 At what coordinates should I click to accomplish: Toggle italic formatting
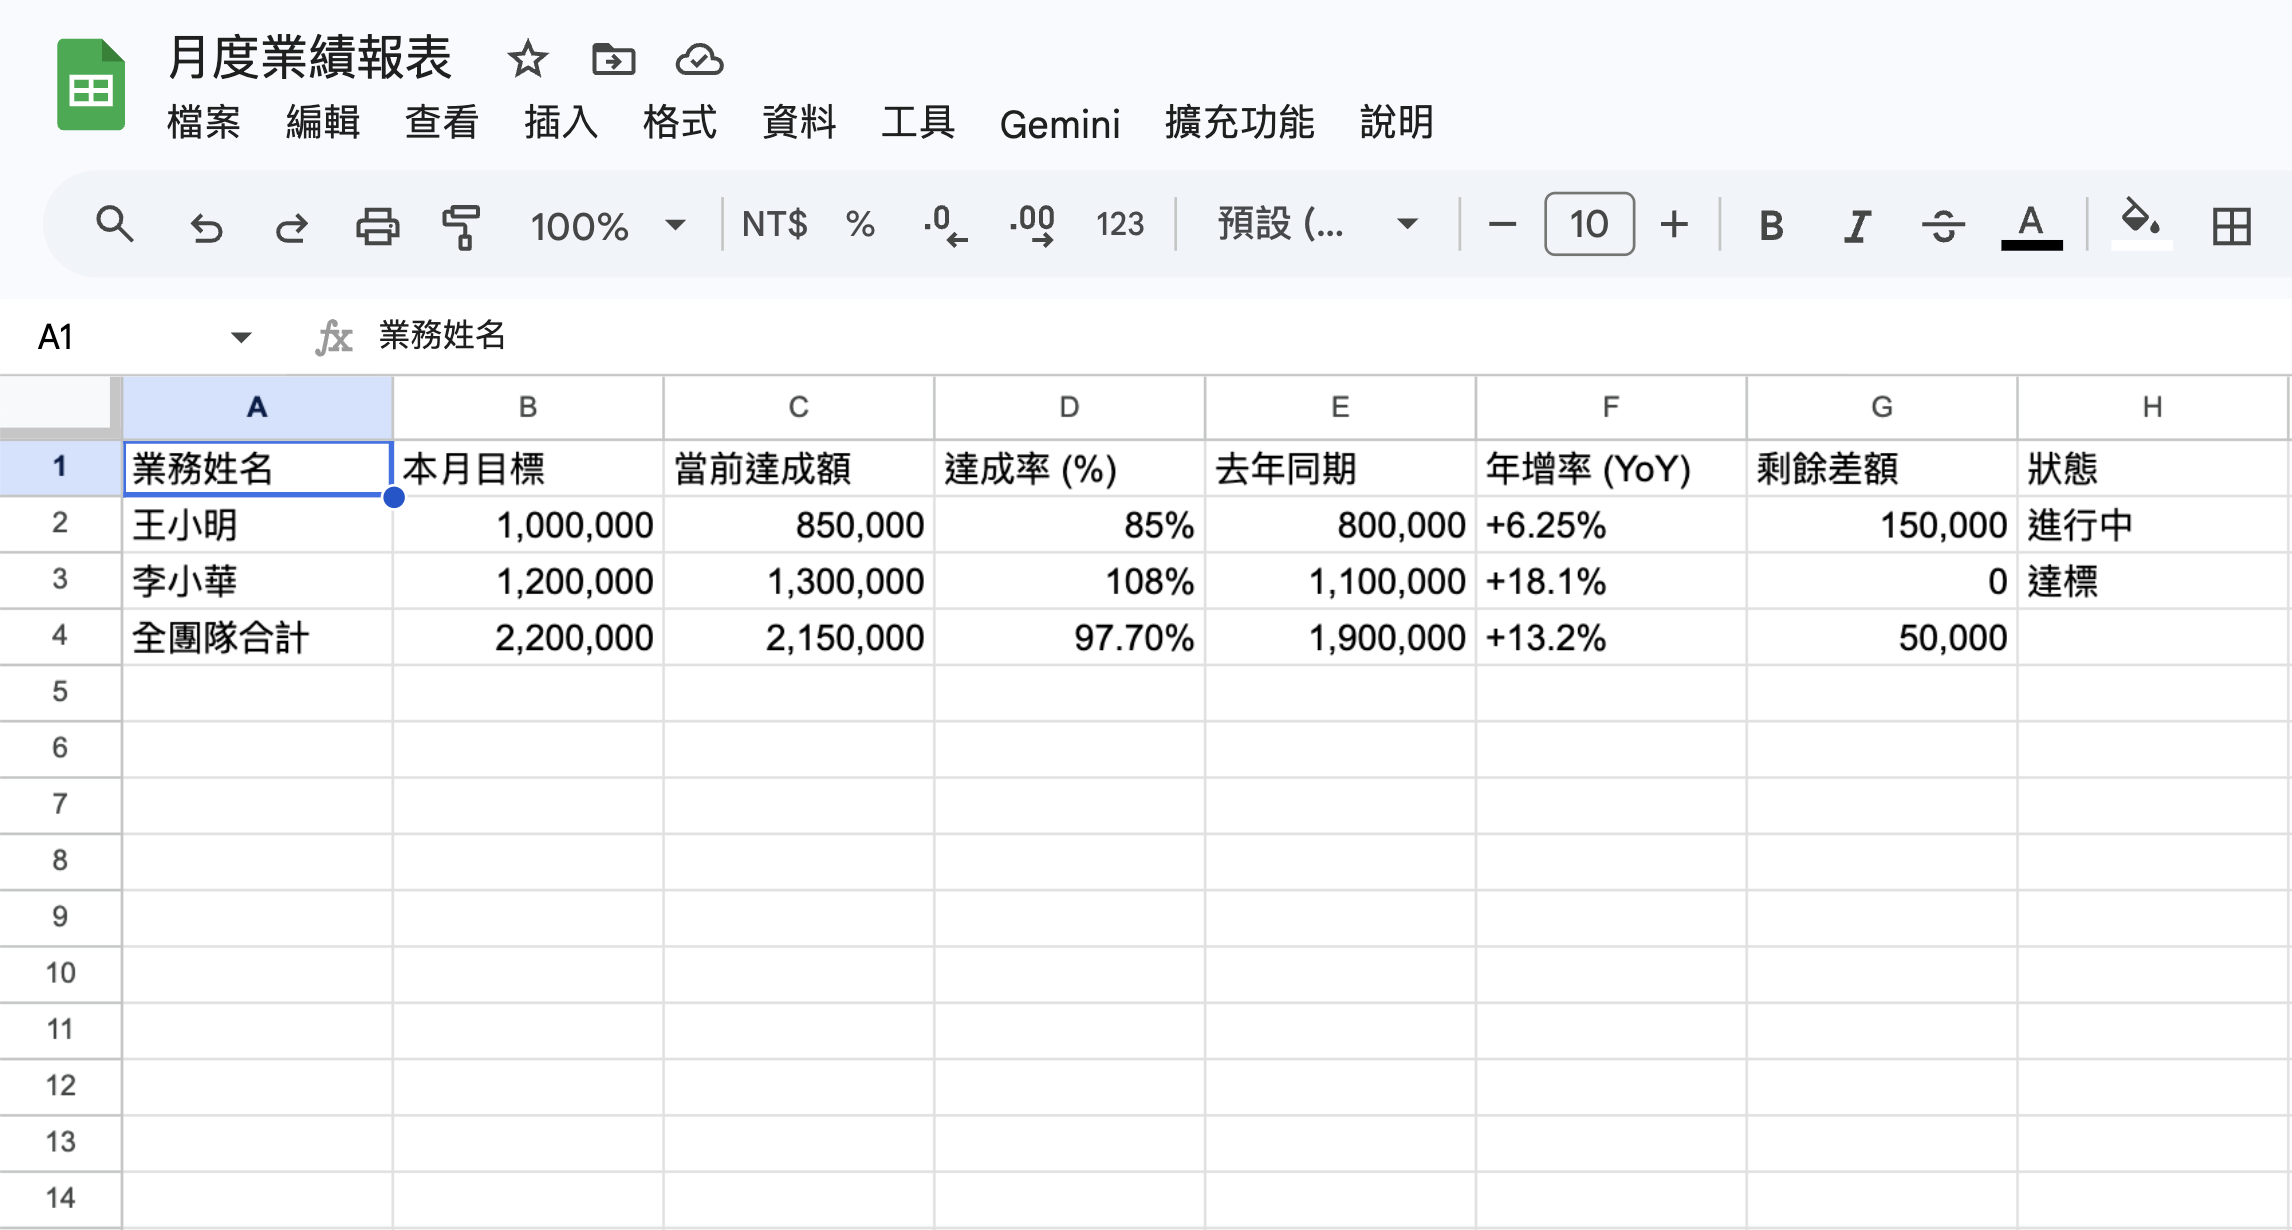coord(1855,225)
